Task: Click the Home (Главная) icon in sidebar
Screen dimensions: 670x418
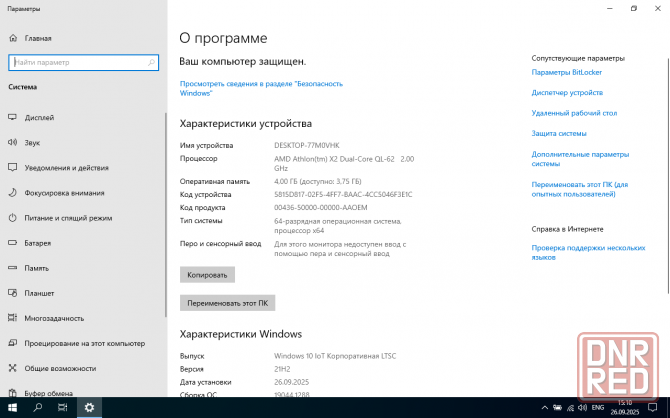Action: click(x=13, y=38)
